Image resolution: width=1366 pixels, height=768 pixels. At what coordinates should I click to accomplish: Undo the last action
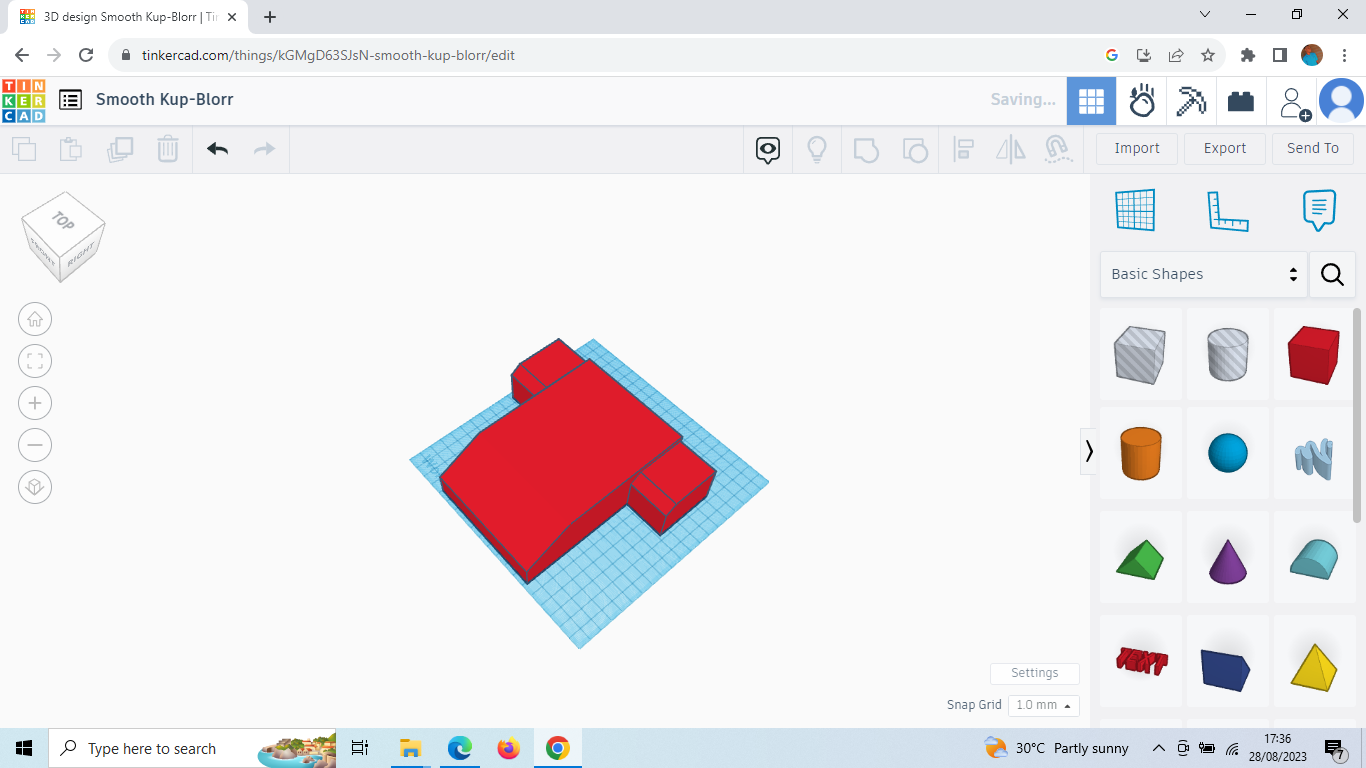217,148
